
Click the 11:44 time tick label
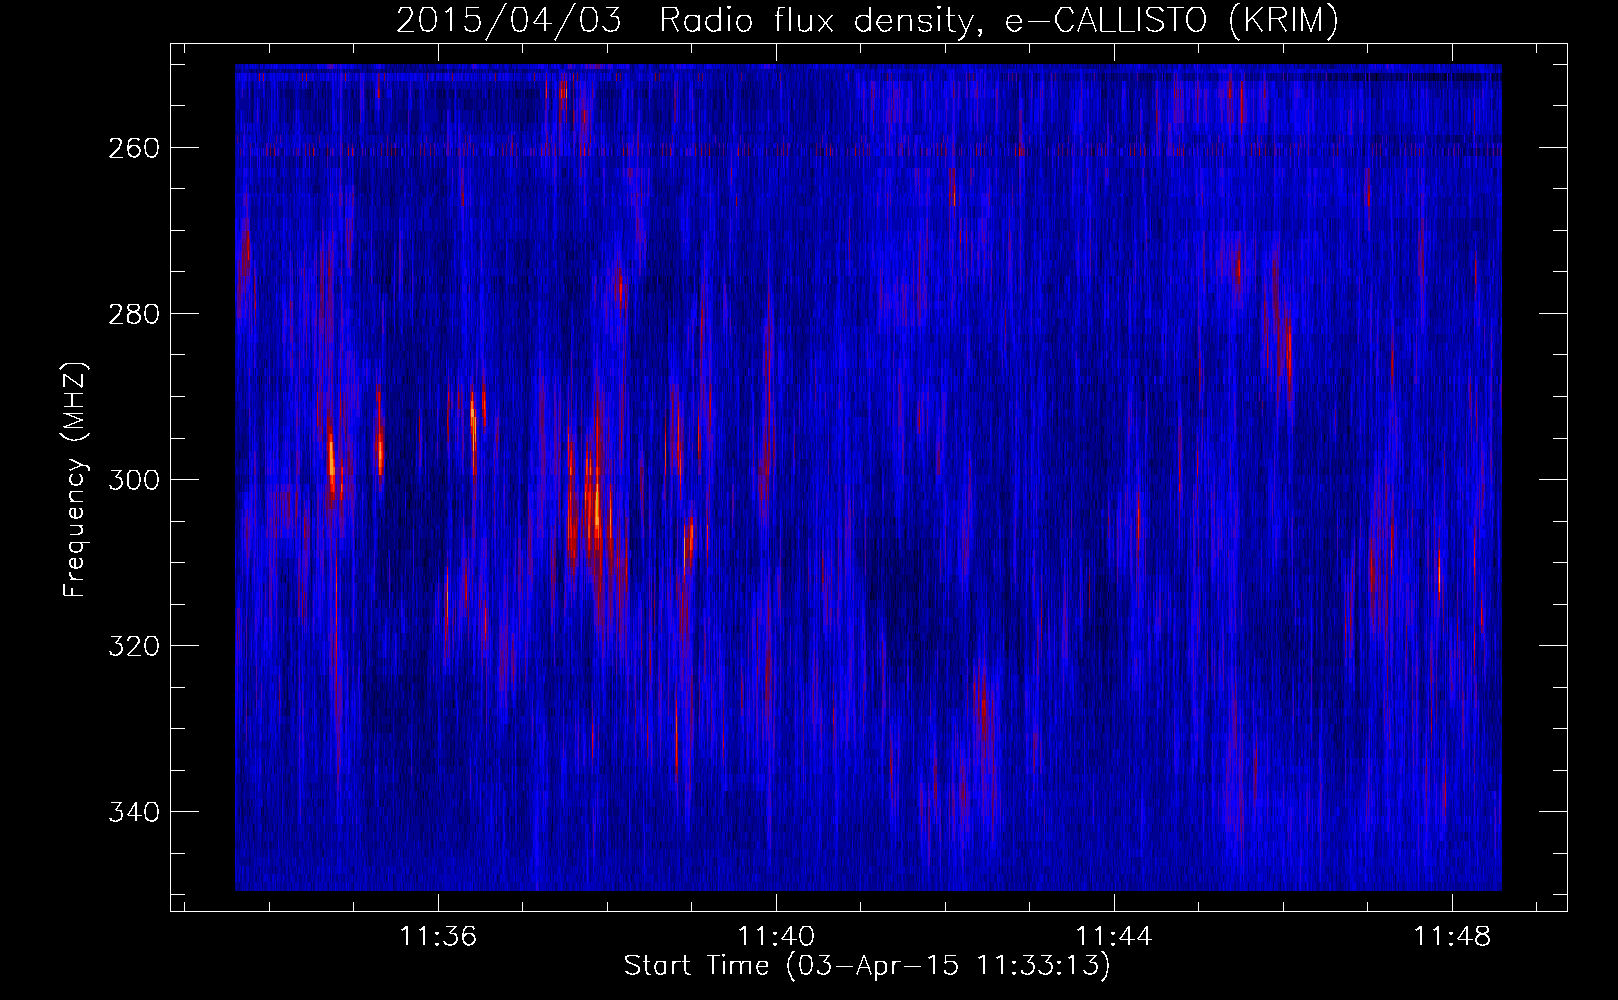point(1114,937)
